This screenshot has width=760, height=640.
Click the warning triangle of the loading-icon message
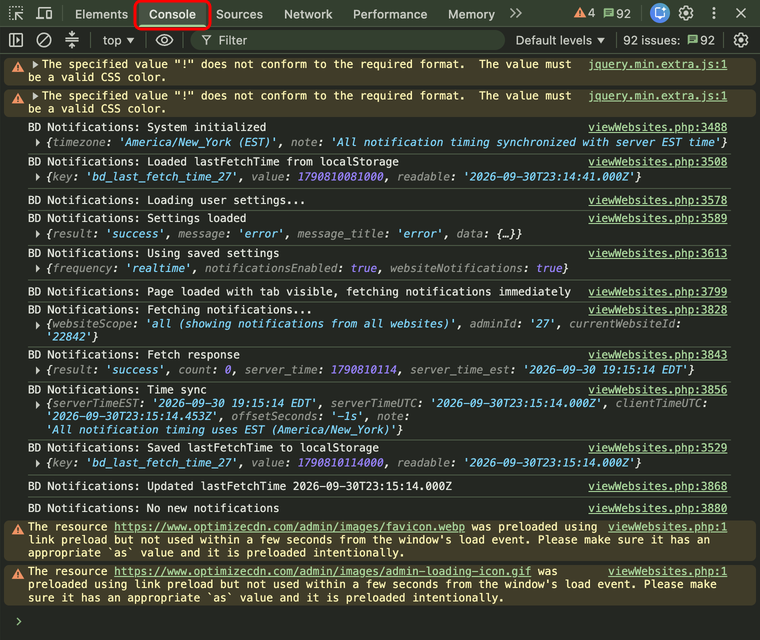(x=18, y=574)
